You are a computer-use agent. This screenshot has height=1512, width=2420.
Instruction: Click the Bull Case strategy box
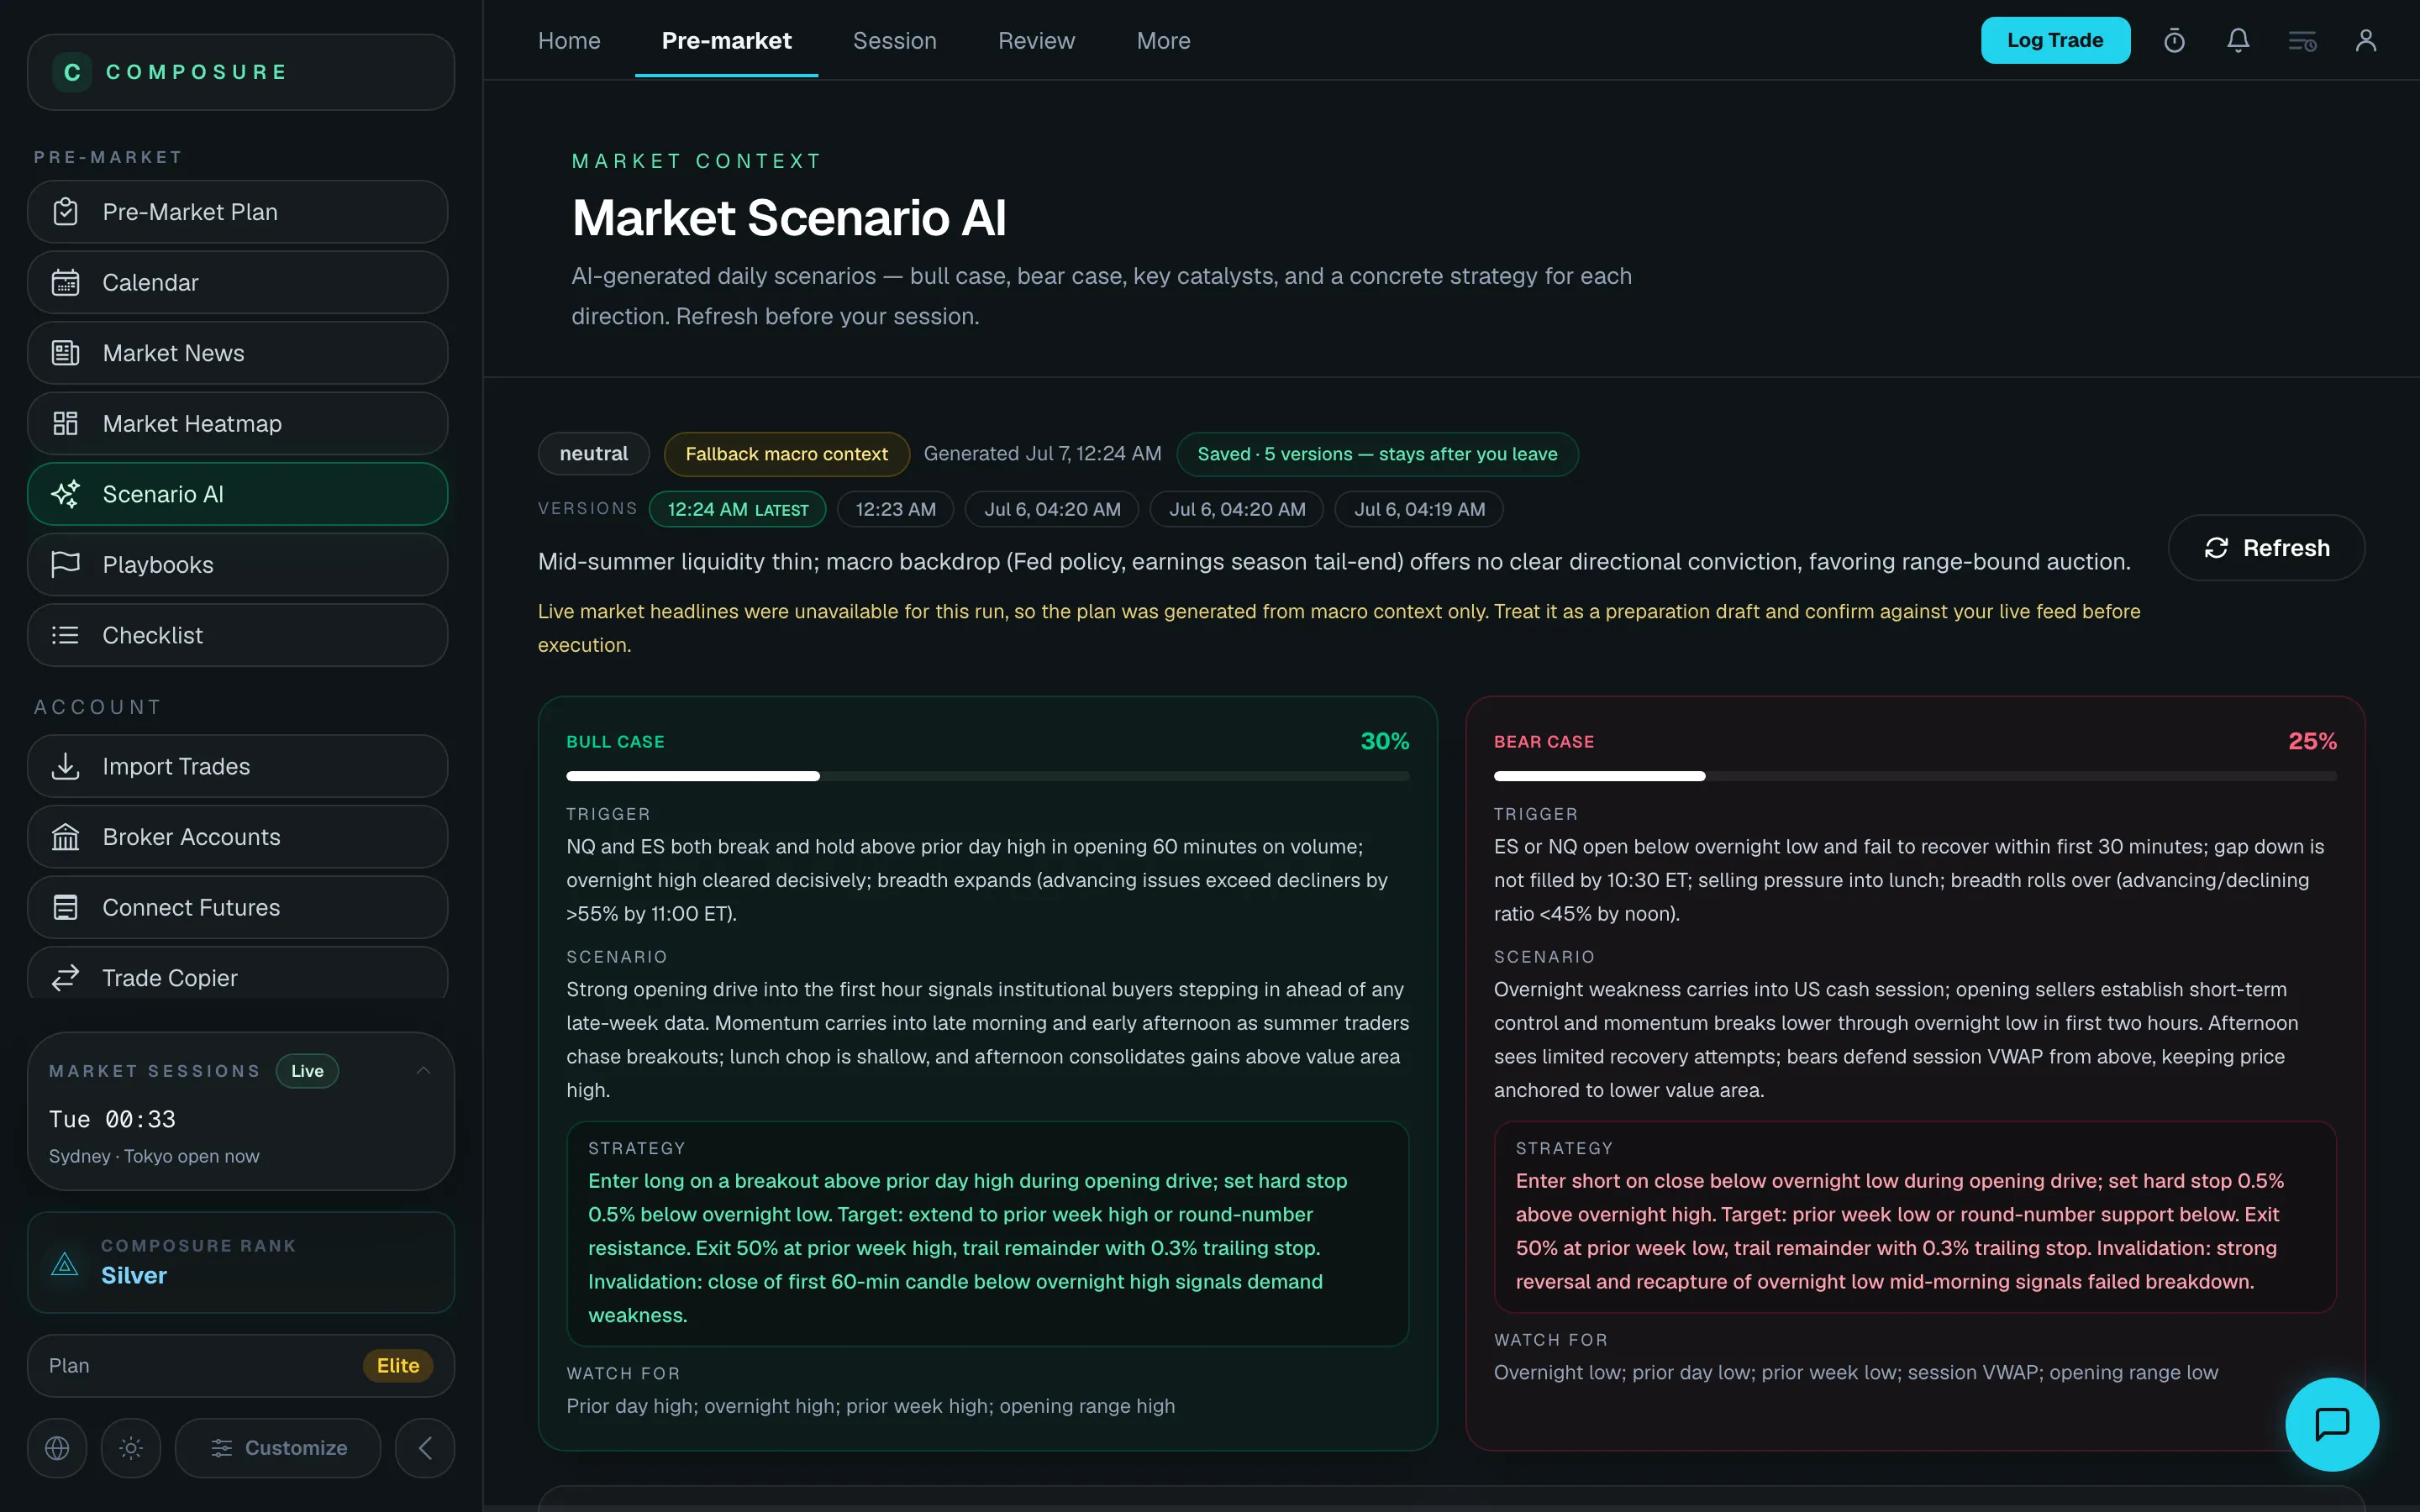point(987,1233)
